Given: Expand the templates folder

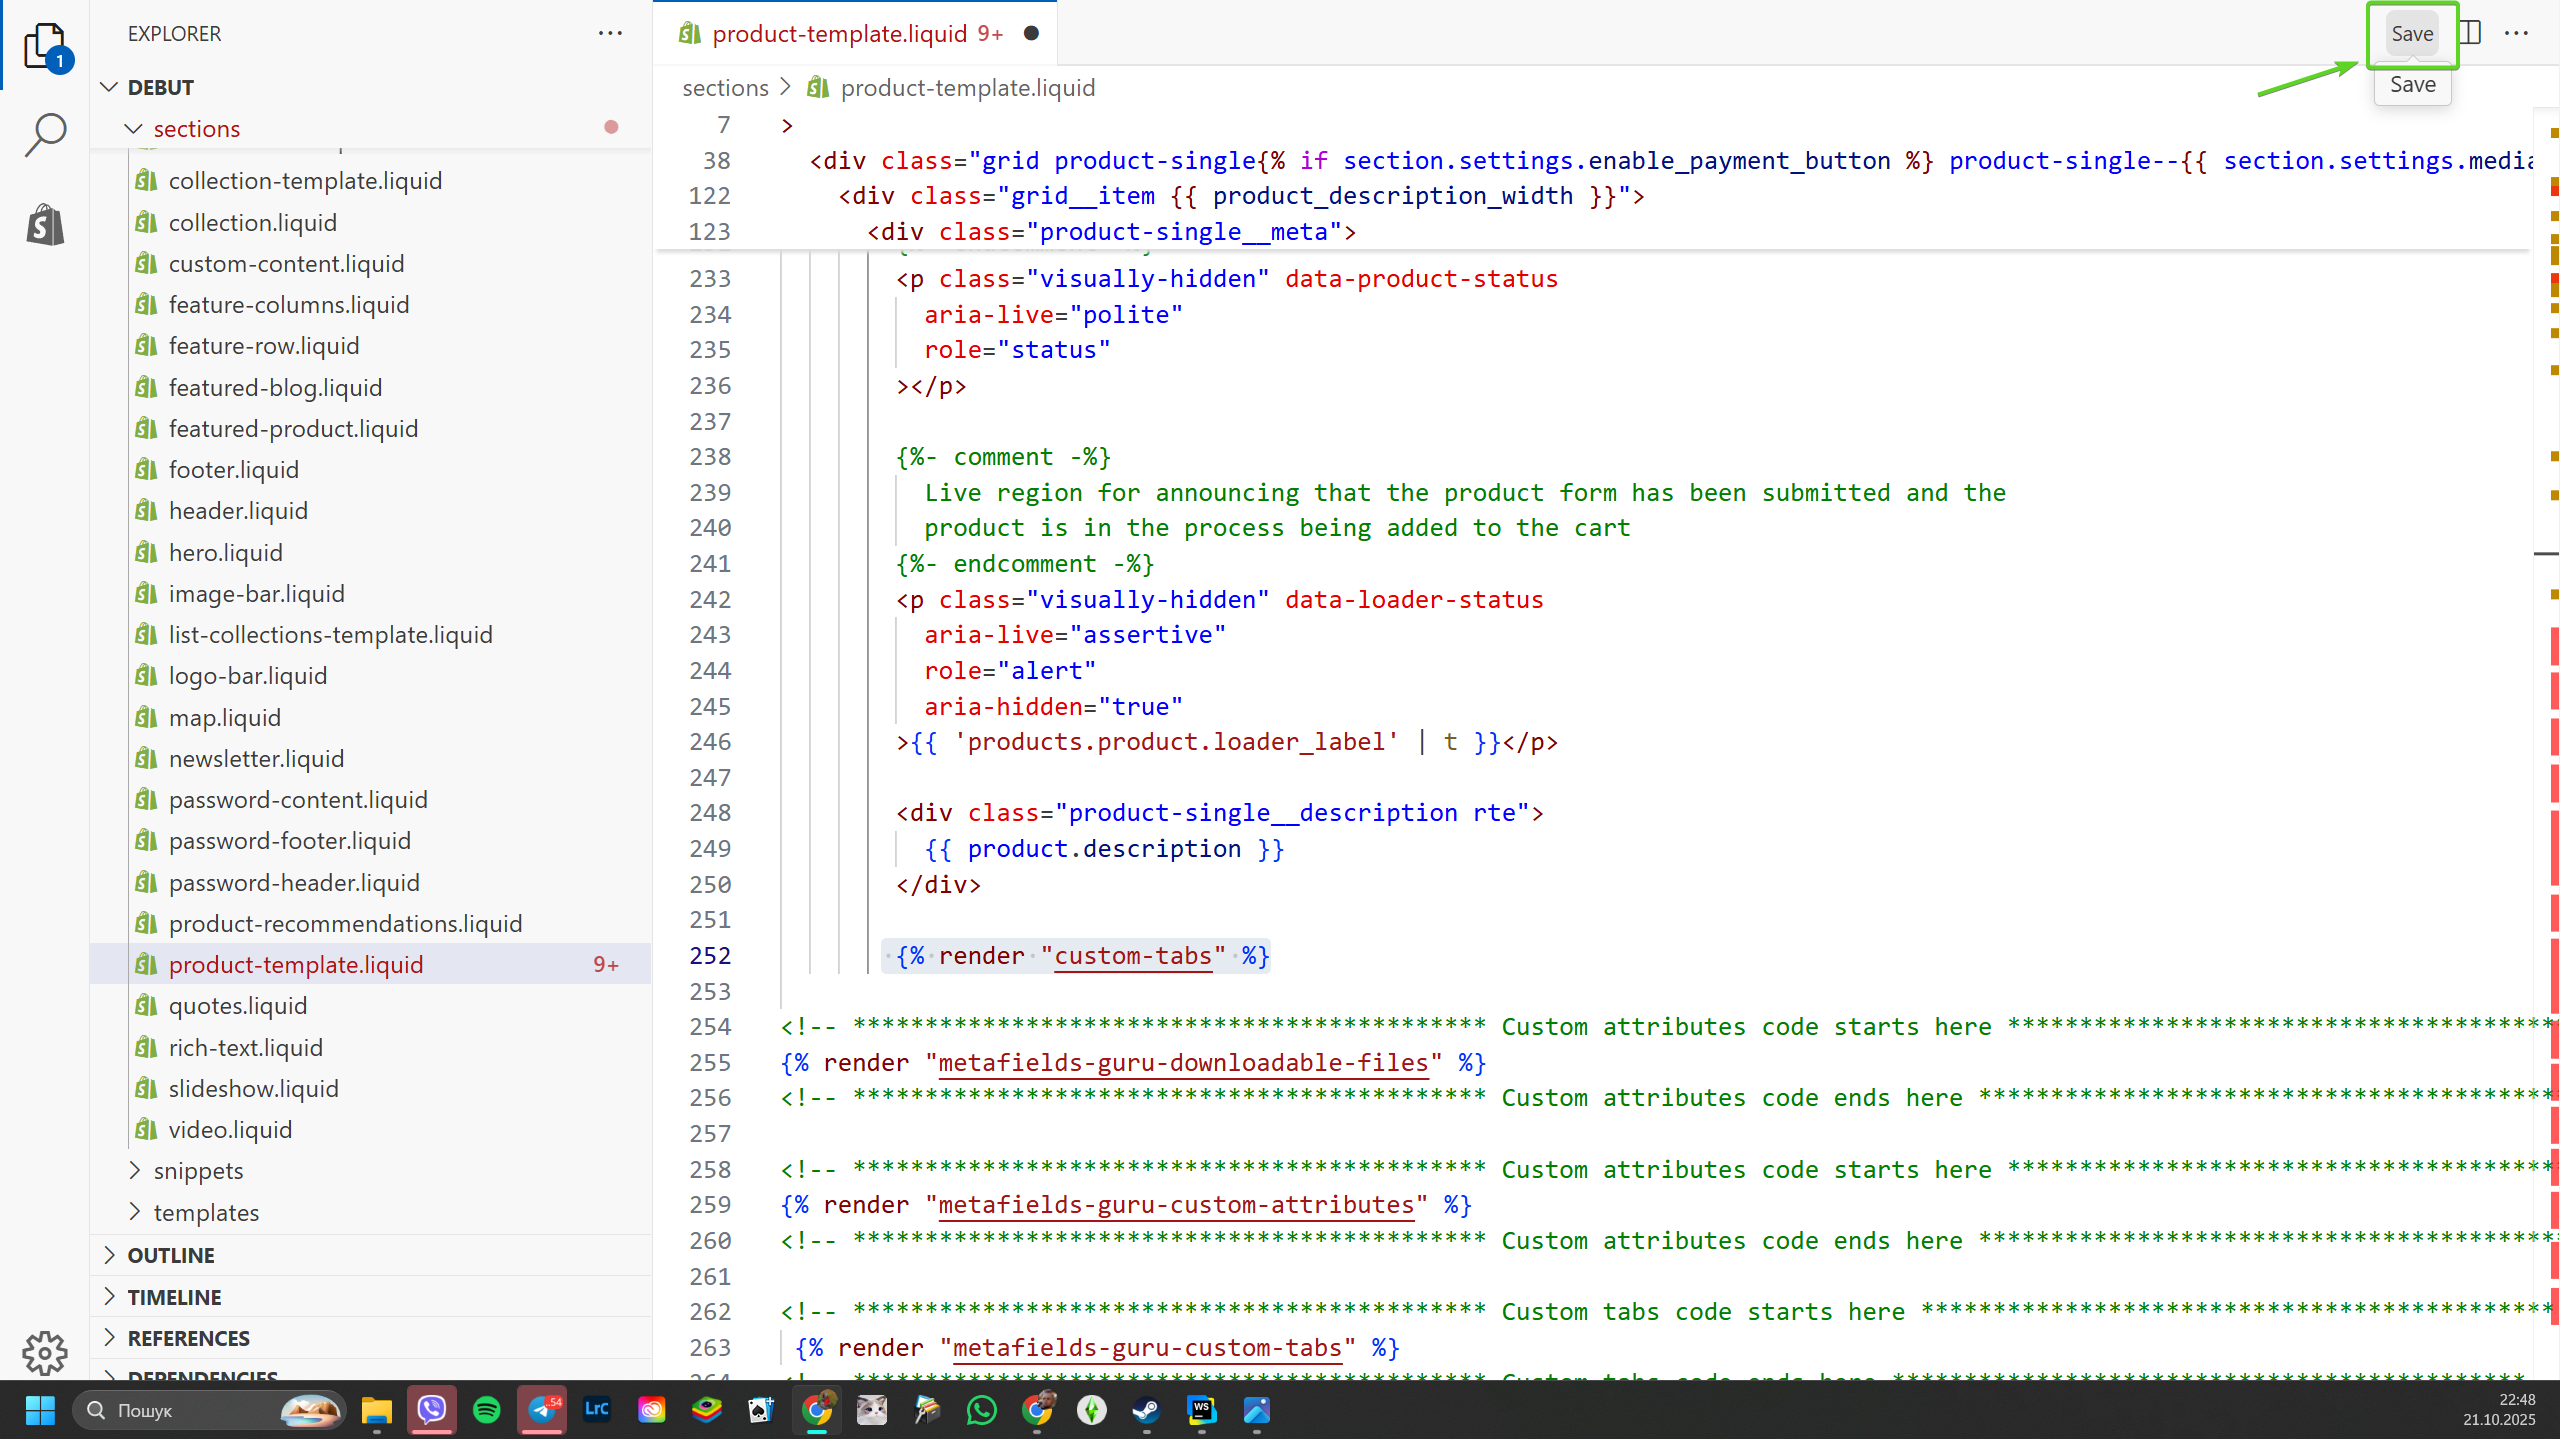Looking at the screenshot, I should 206,1212.
